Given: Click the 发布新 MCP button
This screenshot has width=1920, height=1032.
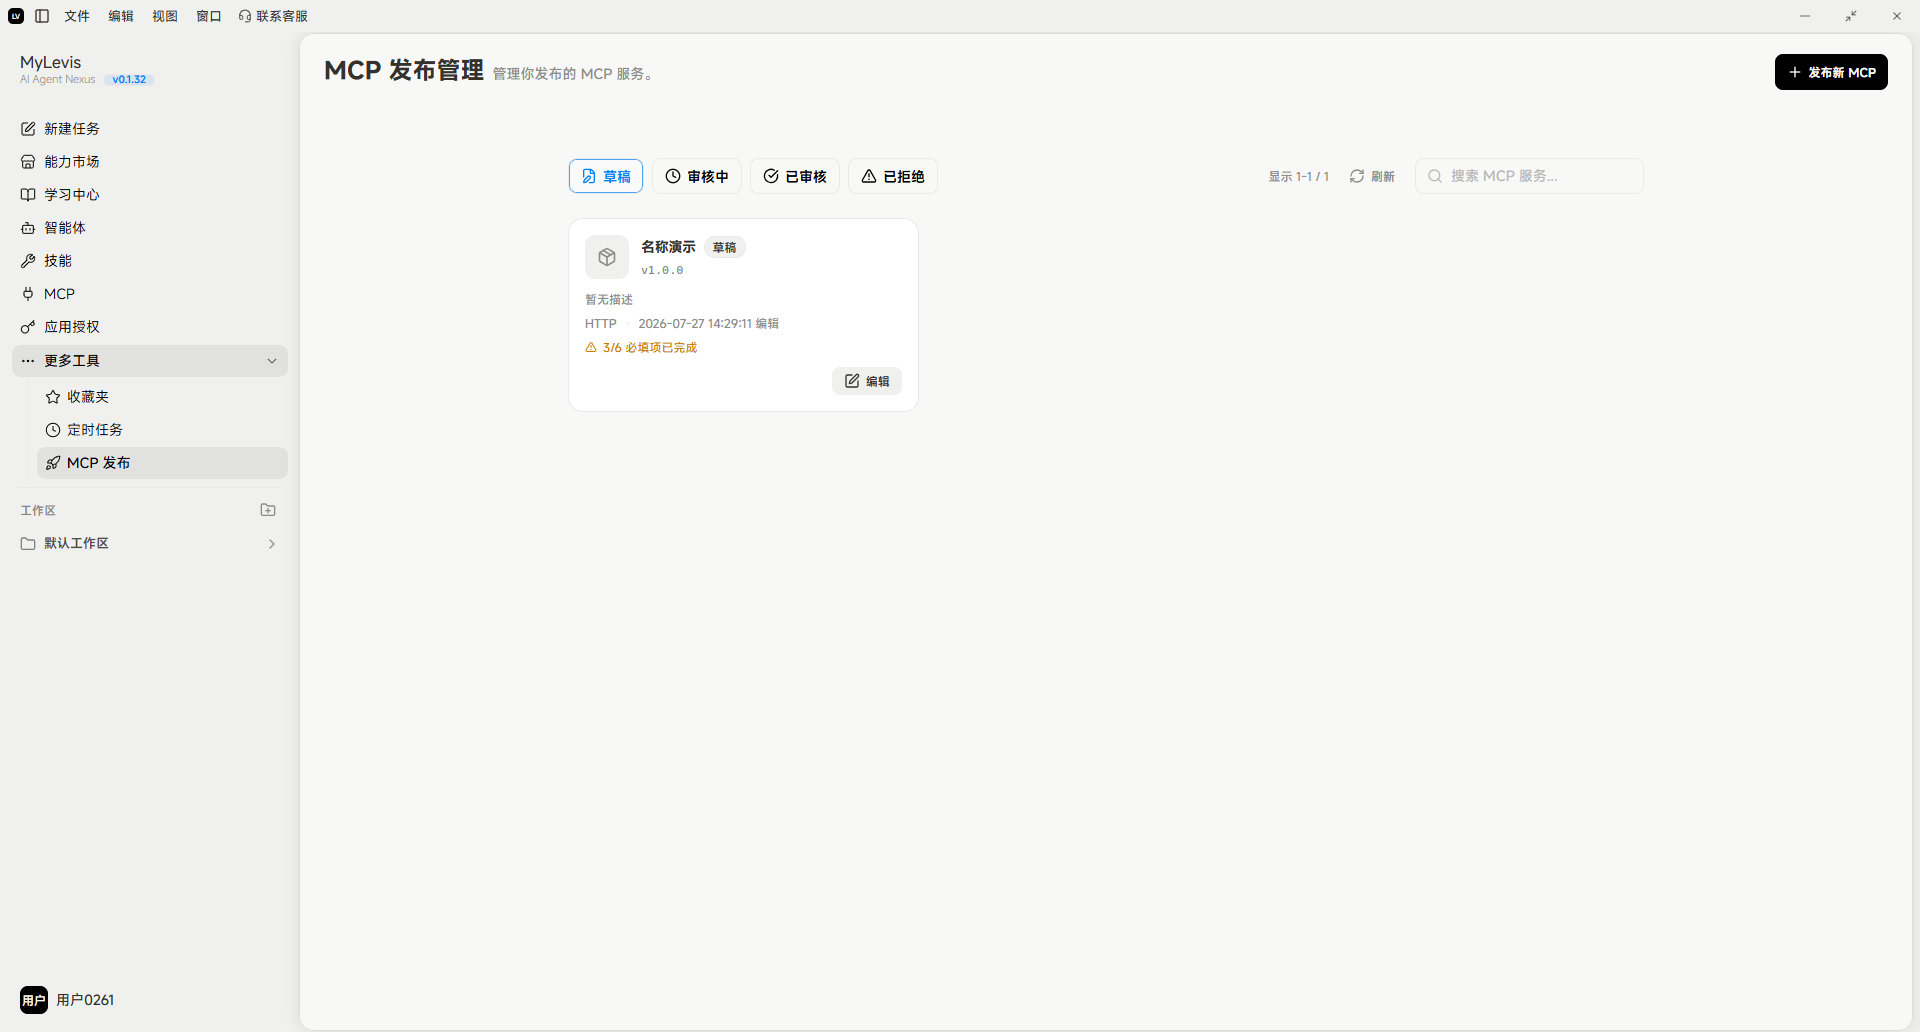Looking at the screenshot, I should click(x=1831, y=72).
